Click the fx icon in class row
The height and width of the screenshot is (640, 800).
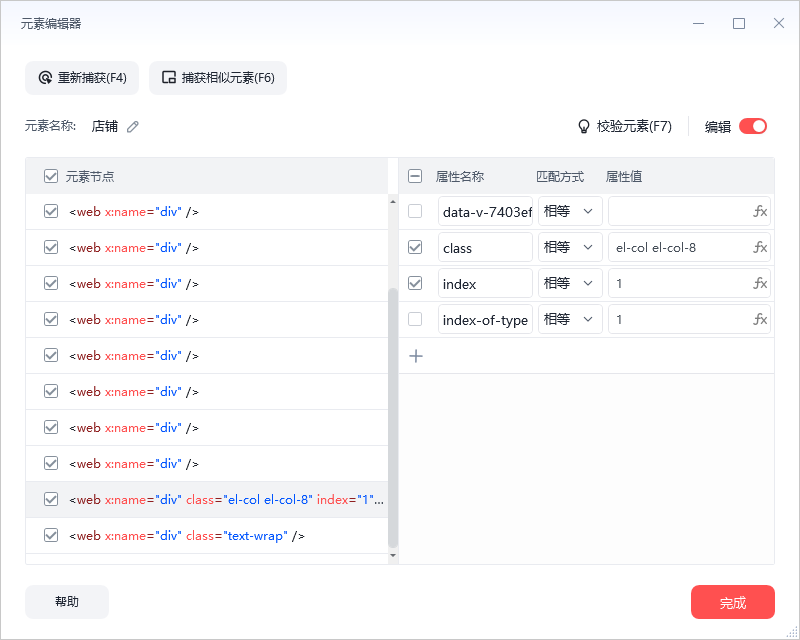pos(760,248)
